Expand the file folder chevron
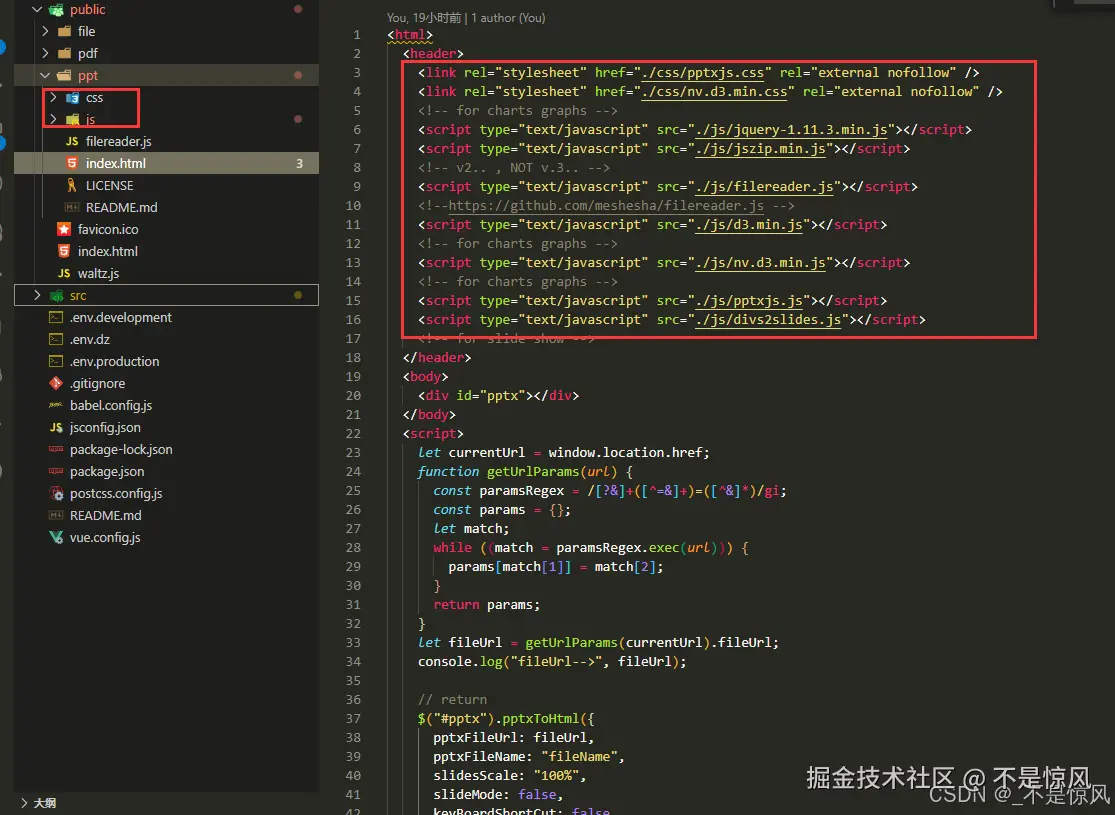This screenshot has height=815, width=1115. [46, 31]
